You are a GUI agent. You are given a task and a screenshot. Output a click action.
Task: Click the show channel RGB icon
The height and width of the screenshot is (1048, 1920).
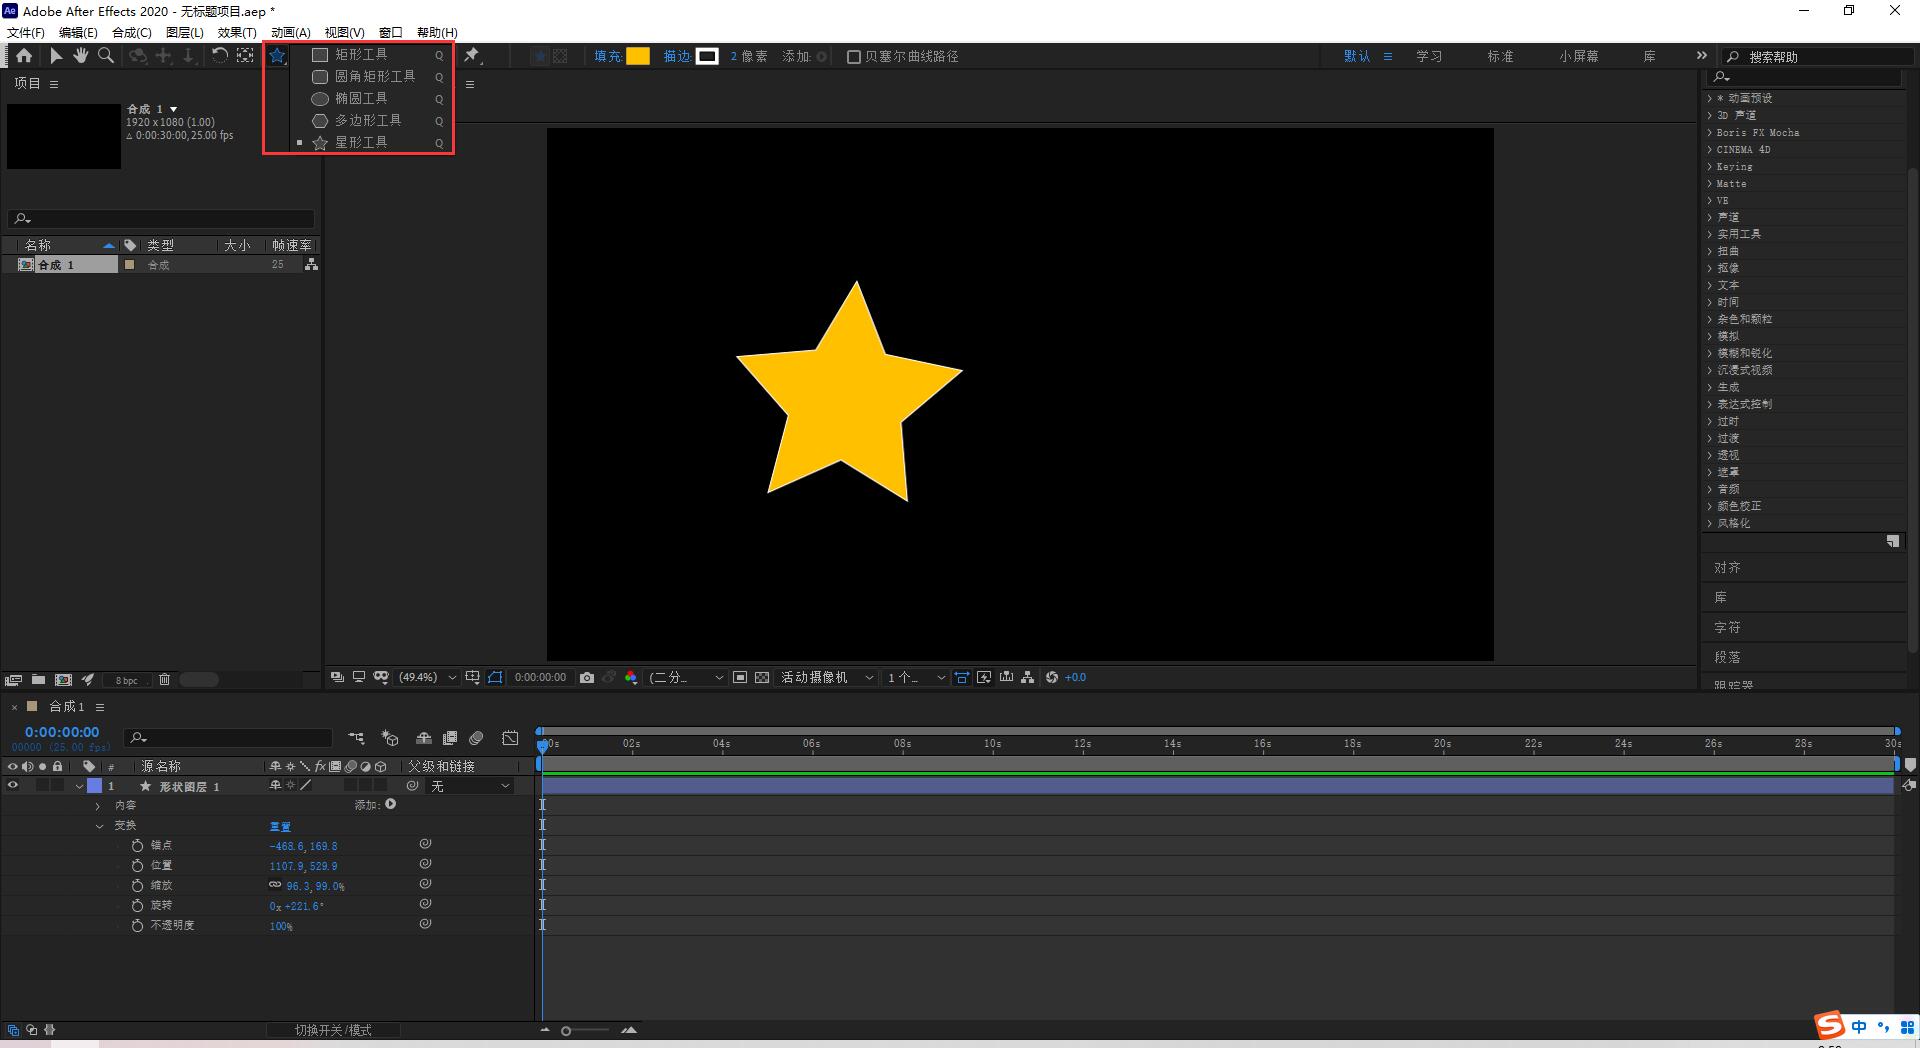click(x=631, y=677)
